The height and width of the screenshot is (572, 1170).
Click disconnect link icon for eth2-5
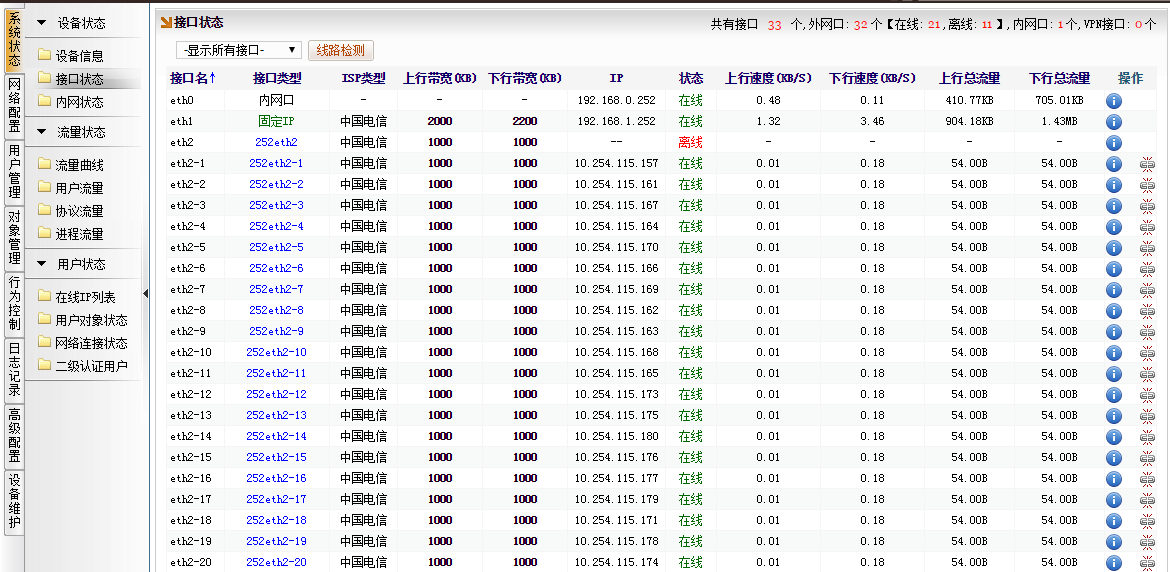tap(1147, 248)
